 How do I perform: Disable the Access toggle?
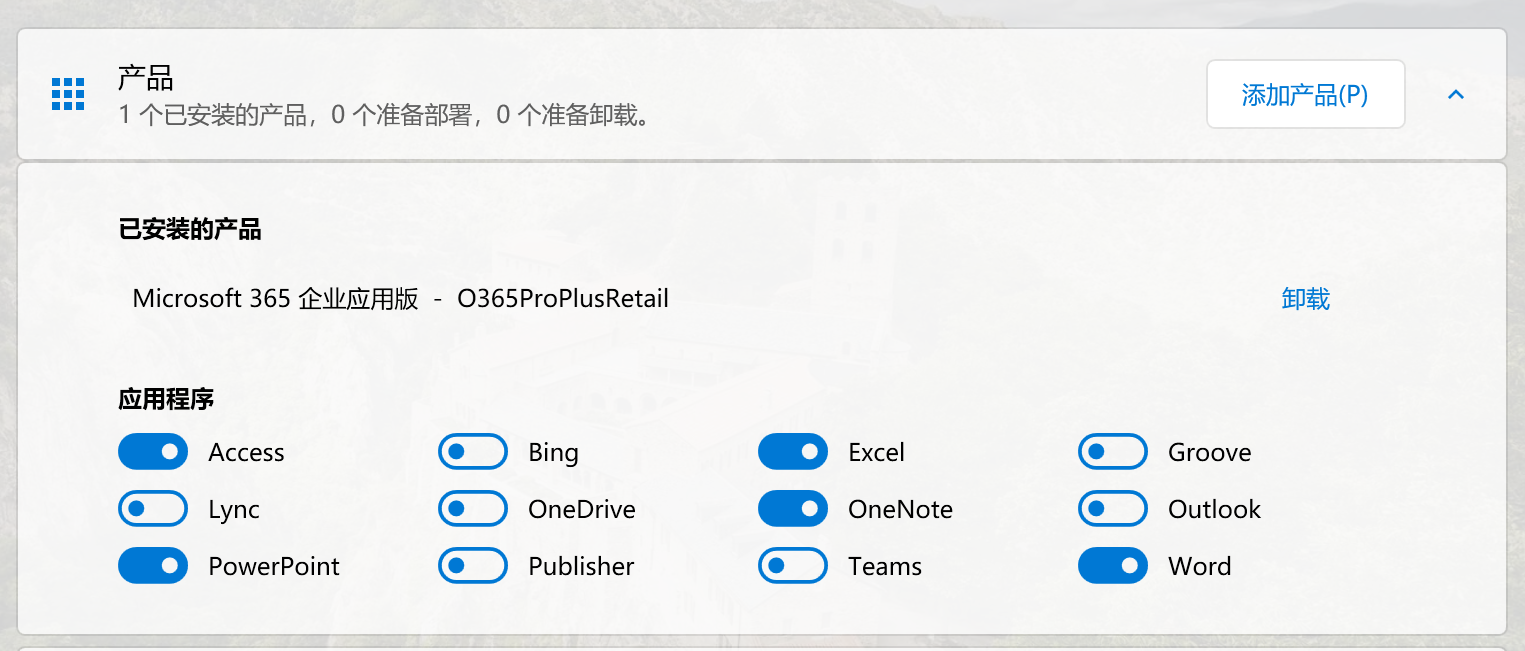coord(153,452)
